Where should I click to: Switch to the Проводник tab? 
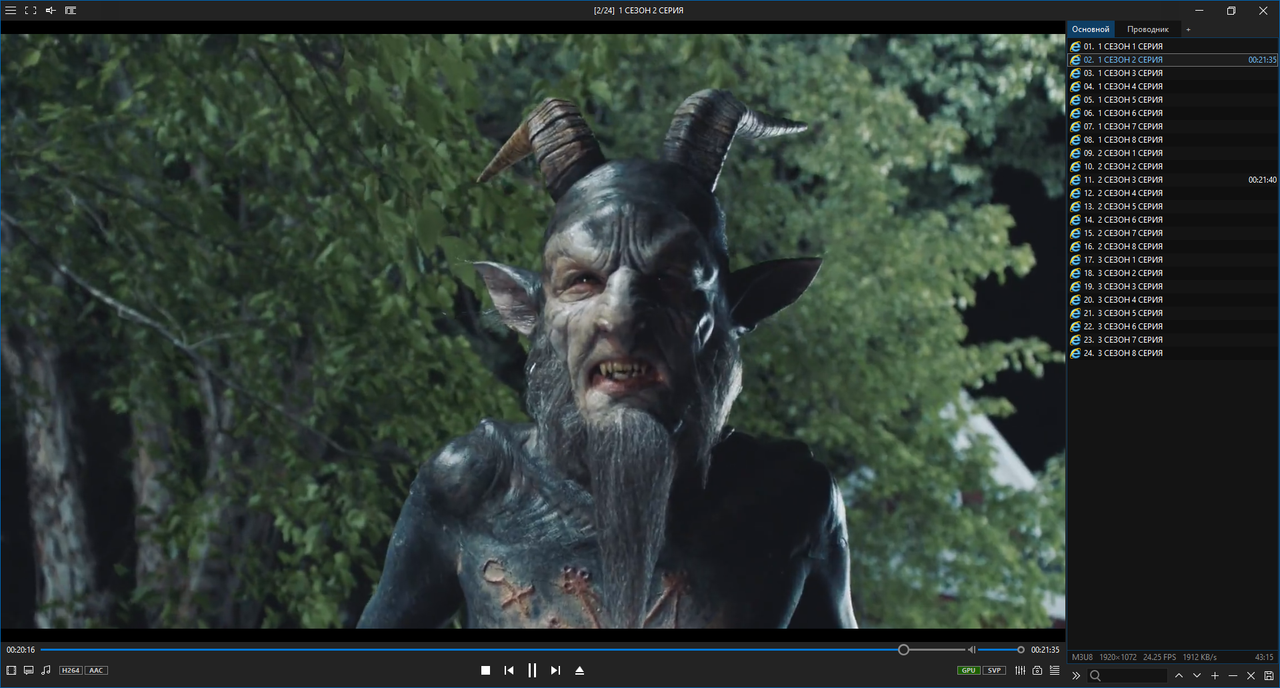pyautogui.click(x=1147, y=29)
